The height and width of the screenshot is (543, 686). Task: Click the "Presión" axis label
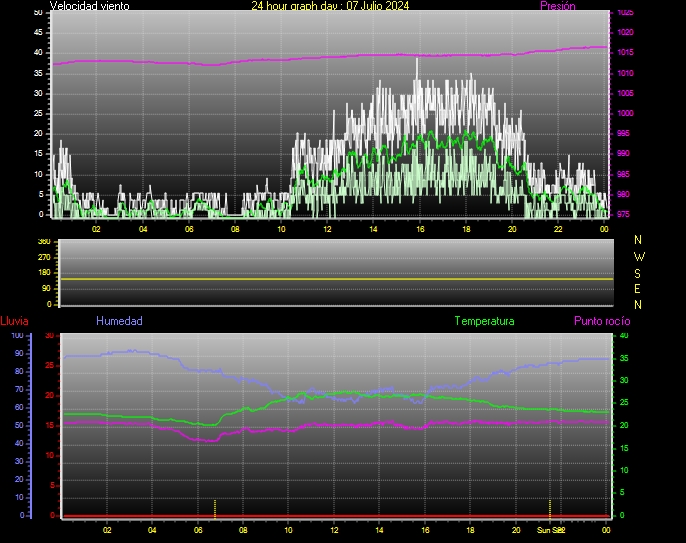coord(557,6)
